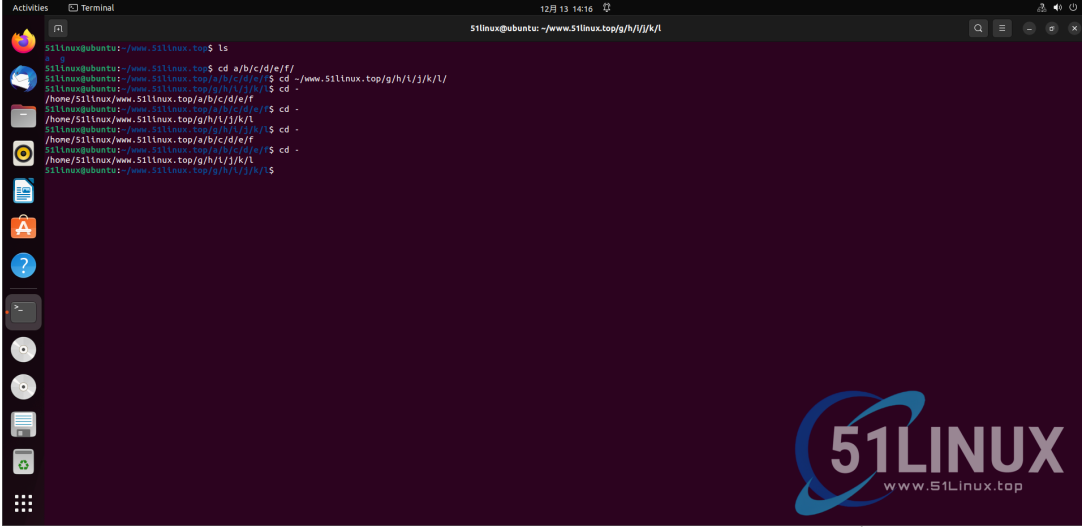The height and width of the screenshot is (527, 1086).
Task: Open the lower disc drive icon in dock
Action: [x=24, y=387]
